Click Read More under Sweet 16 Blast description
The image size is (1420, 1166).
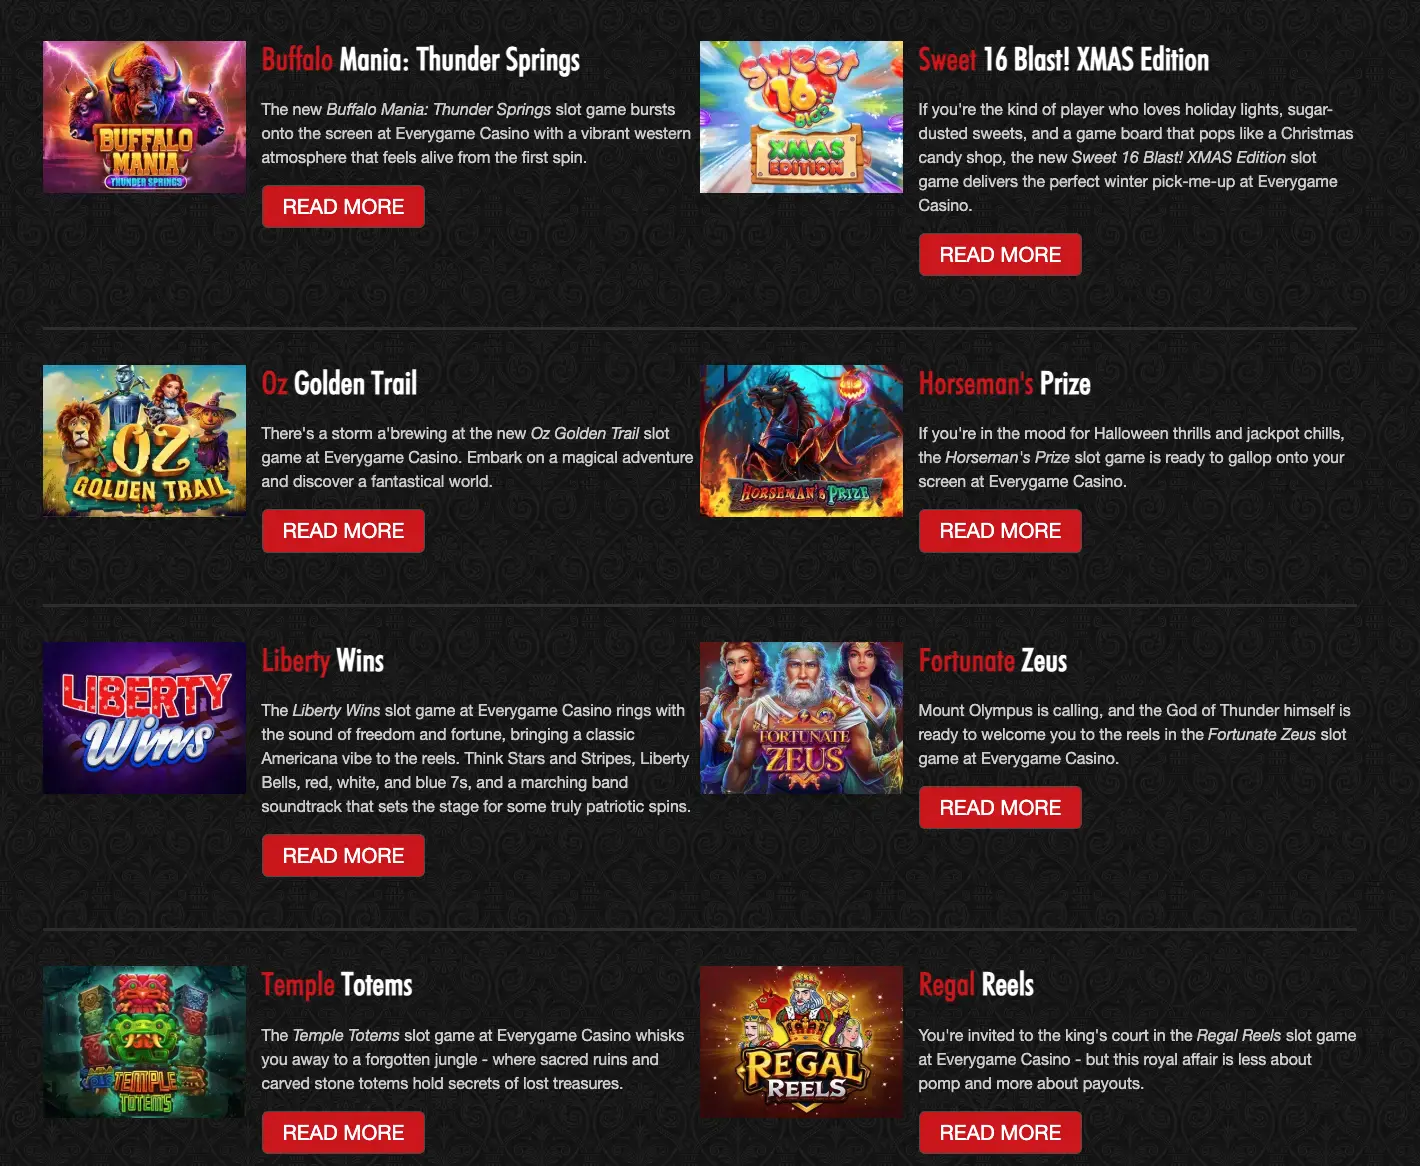coord(1000,255)
